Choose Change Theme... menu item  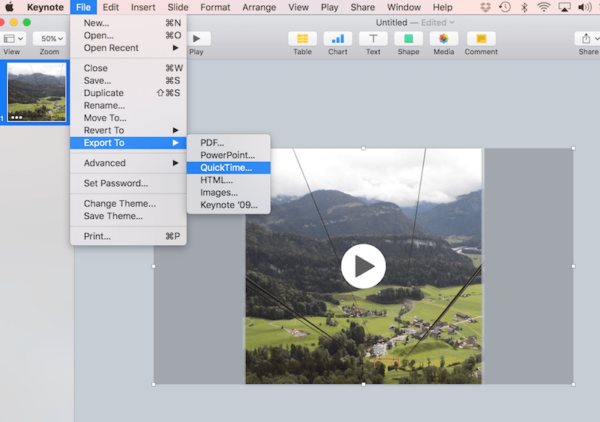[x=128, y=204]
